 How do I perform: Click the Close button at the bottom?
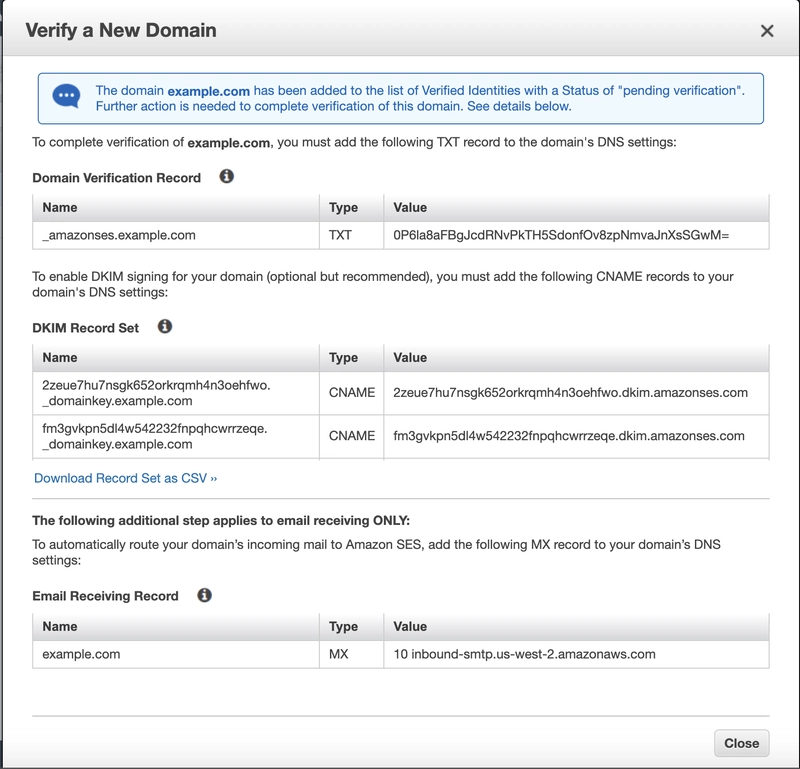741,743
